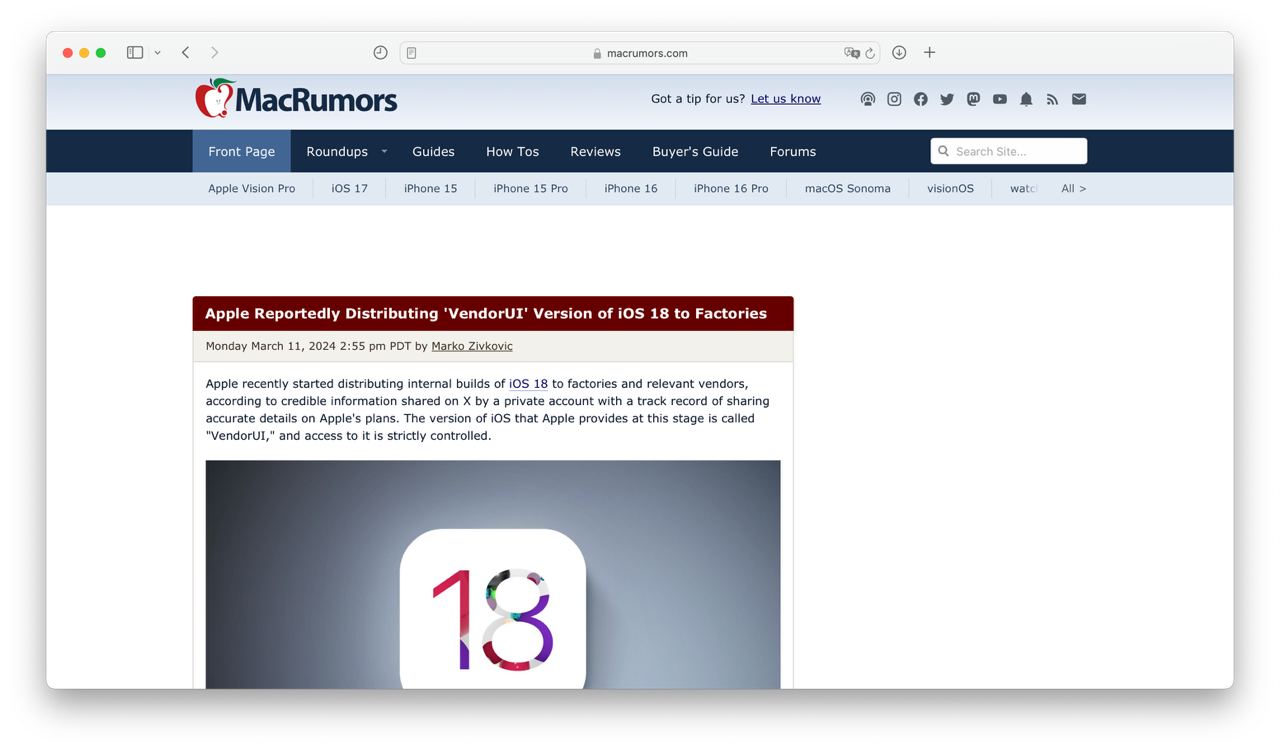Click the Twitter bird icon
The image size is (1280, 750).
pyautogui.click(x=947, y=99)
